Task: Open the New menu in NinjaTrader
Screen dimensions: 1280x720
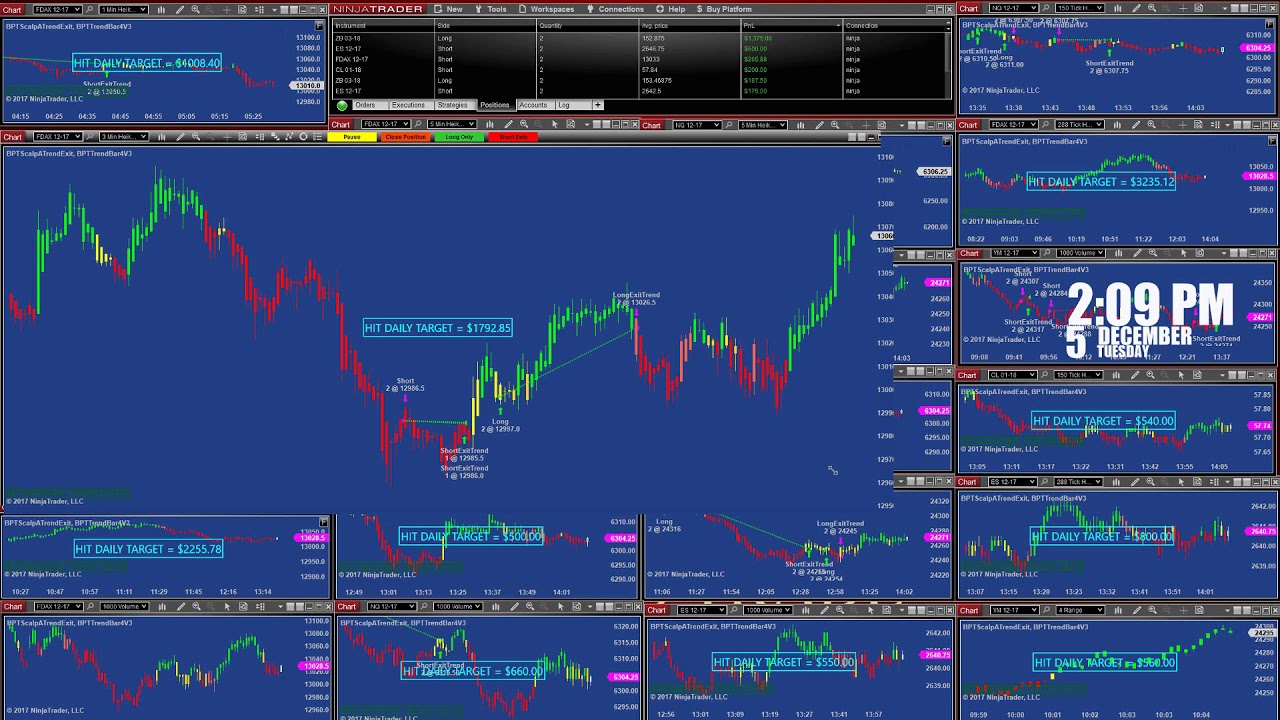Action: pos(448,9)
